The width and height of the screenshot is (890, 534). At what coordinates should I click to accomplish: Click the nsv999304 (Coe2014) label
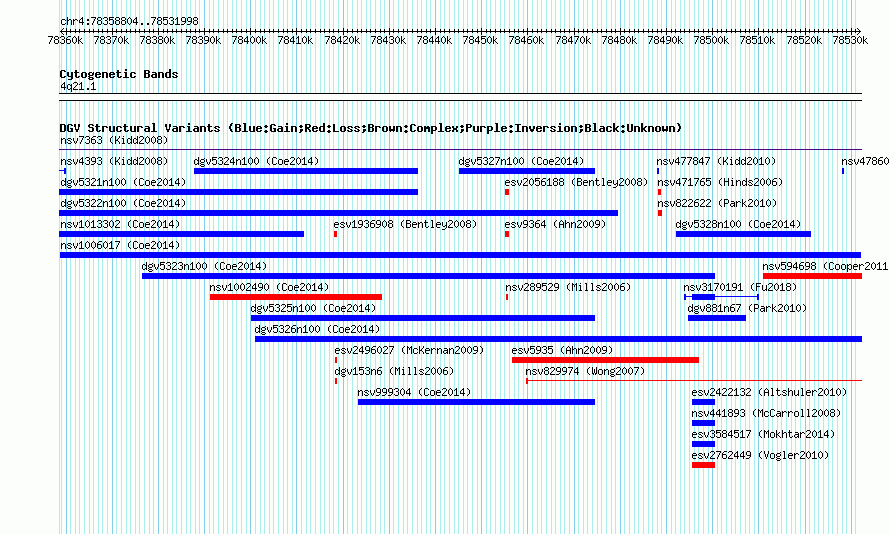(x=414, y=392)
